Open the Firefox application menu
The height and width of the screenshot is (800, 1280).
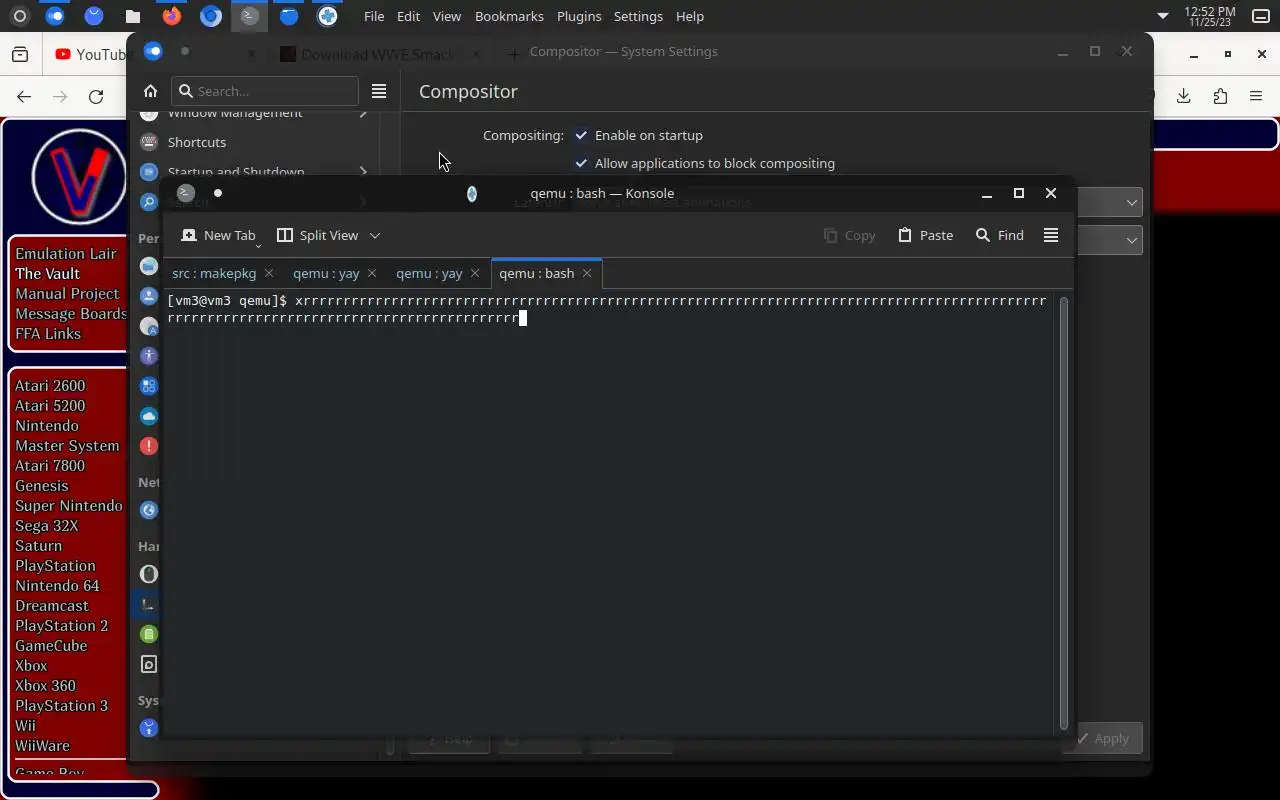coord(1256,96)
